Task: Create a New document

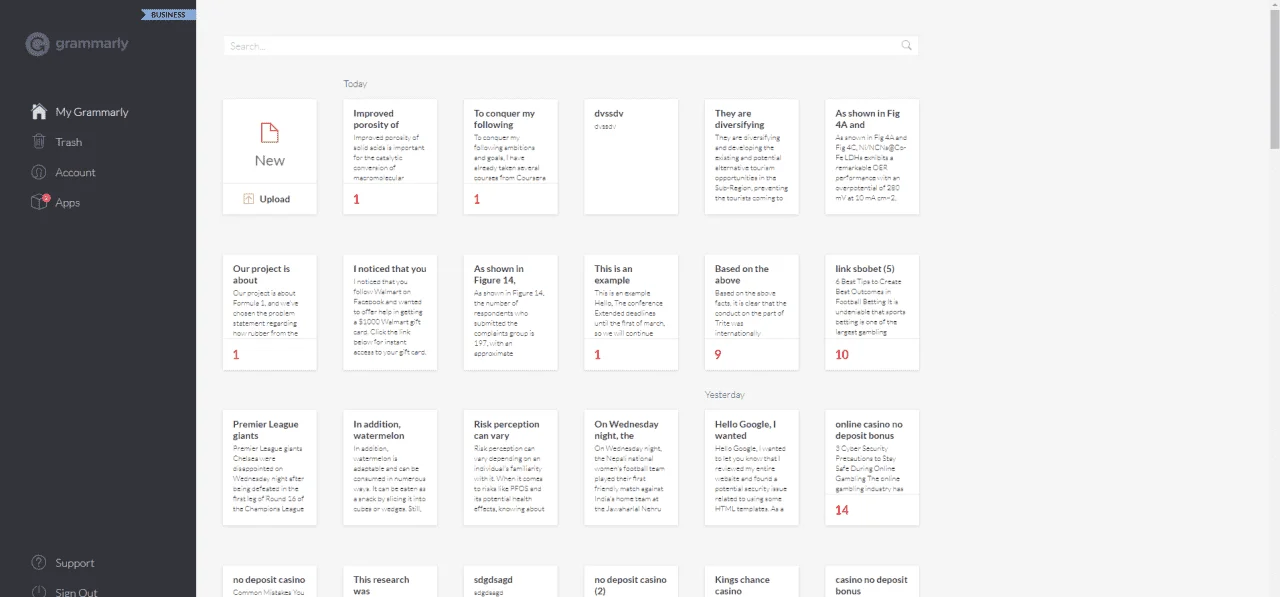Action: 270,141
